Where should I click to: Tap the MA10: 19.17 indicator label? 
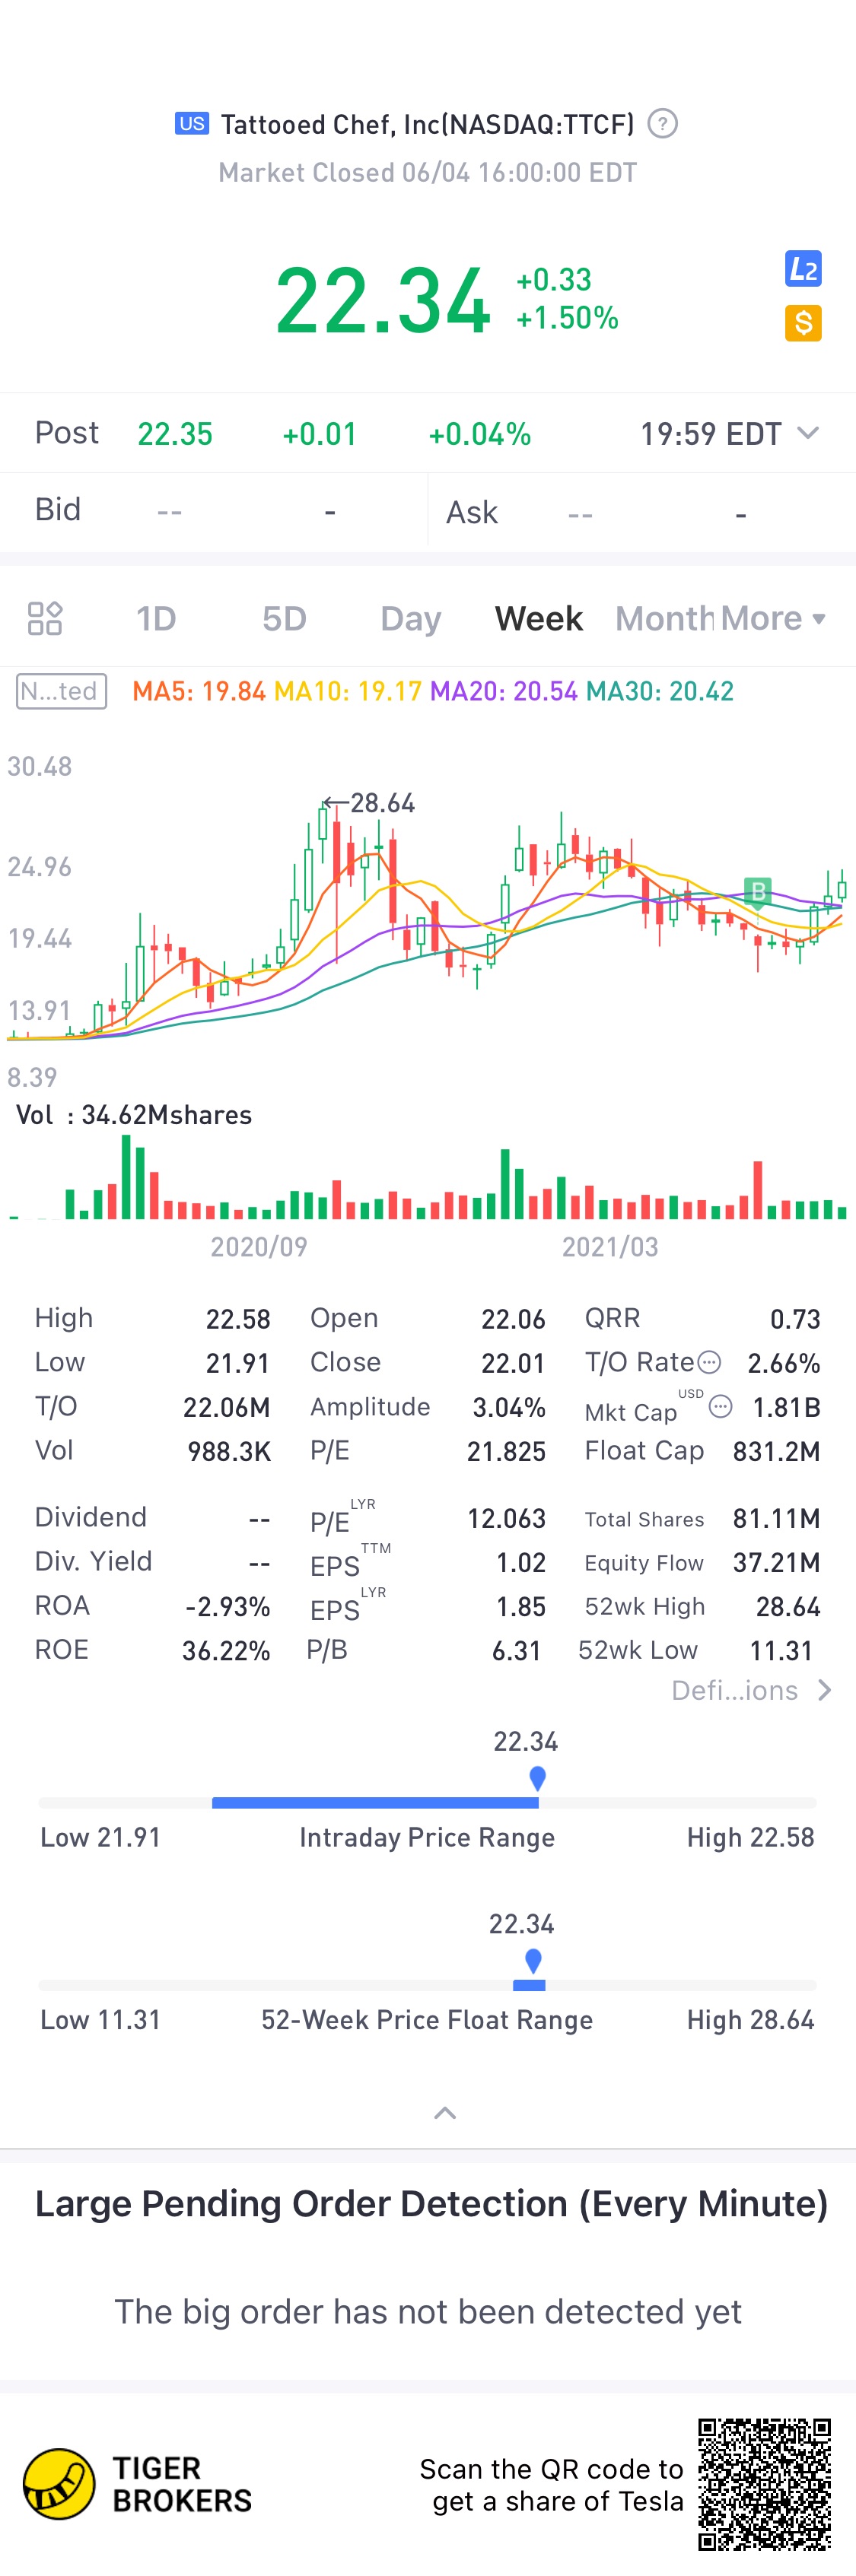click(347, 691)
